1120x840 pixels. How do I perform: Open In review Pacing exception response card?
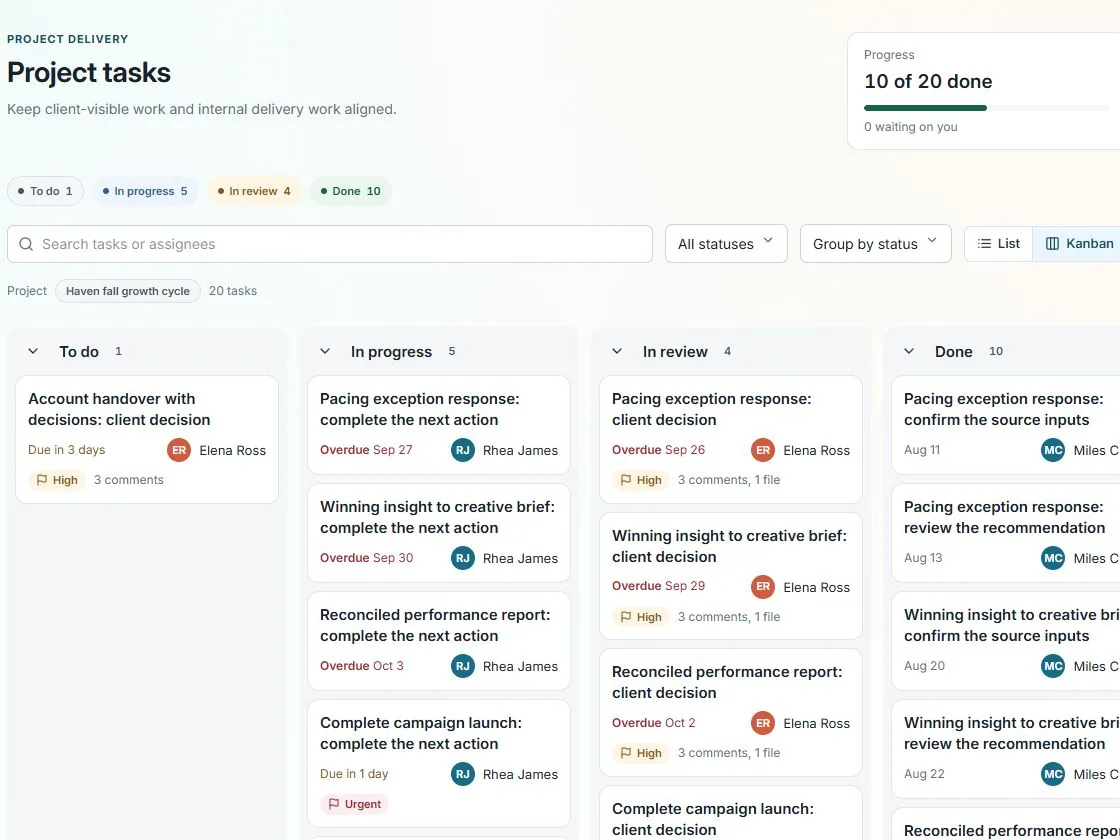click(x=731, y=439)
